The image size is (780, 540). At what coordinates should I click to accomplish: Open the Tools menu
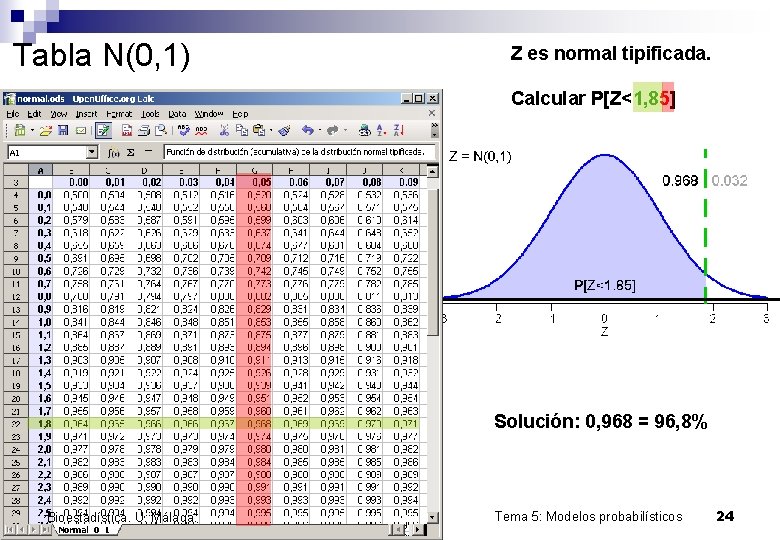coord(150,114)
